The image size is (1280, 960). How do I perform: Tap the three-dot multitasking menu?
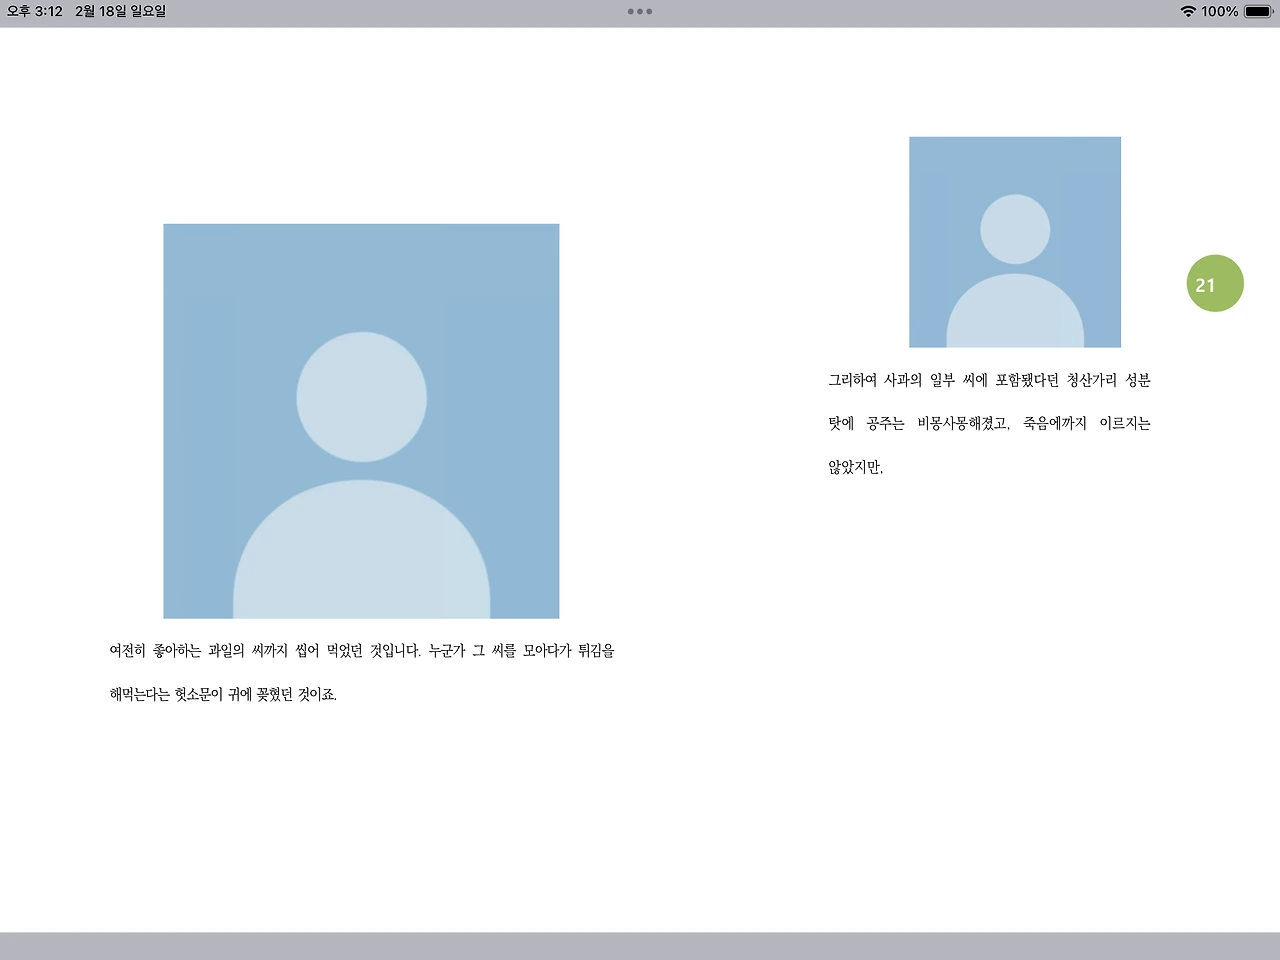click(640, 12)
